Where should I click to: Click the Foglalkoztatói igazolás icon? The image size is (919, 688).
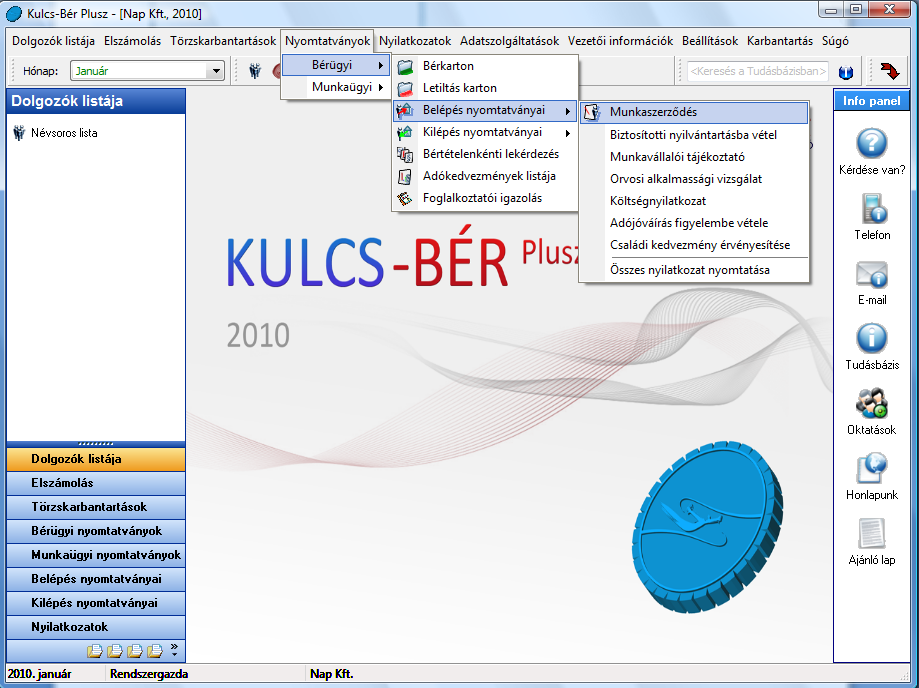405,199
